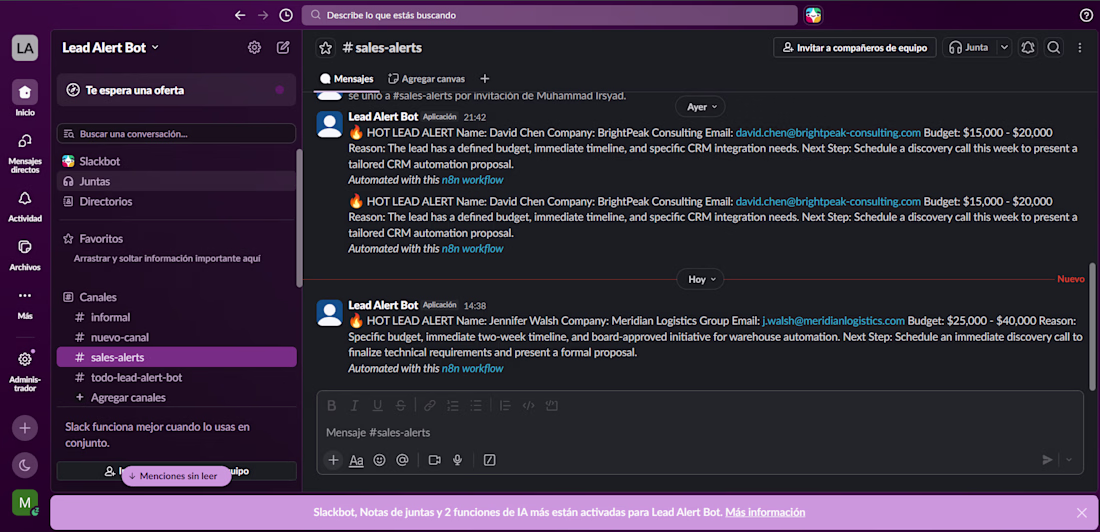
Task: Open Juntas in the sidebar
Action: point(176,181)
